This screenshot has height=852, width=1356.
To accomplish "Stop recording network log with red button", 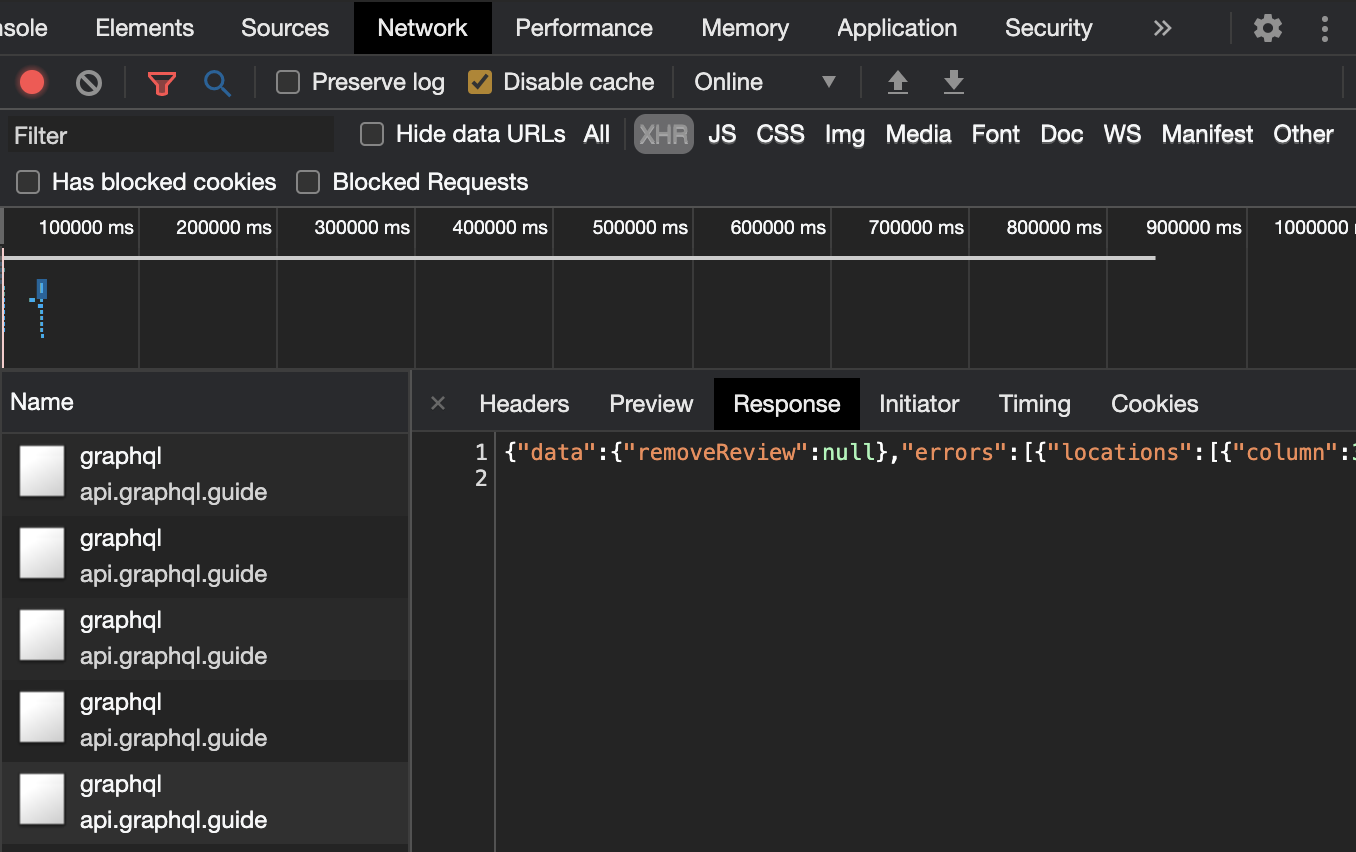I will tap(32, 82).
